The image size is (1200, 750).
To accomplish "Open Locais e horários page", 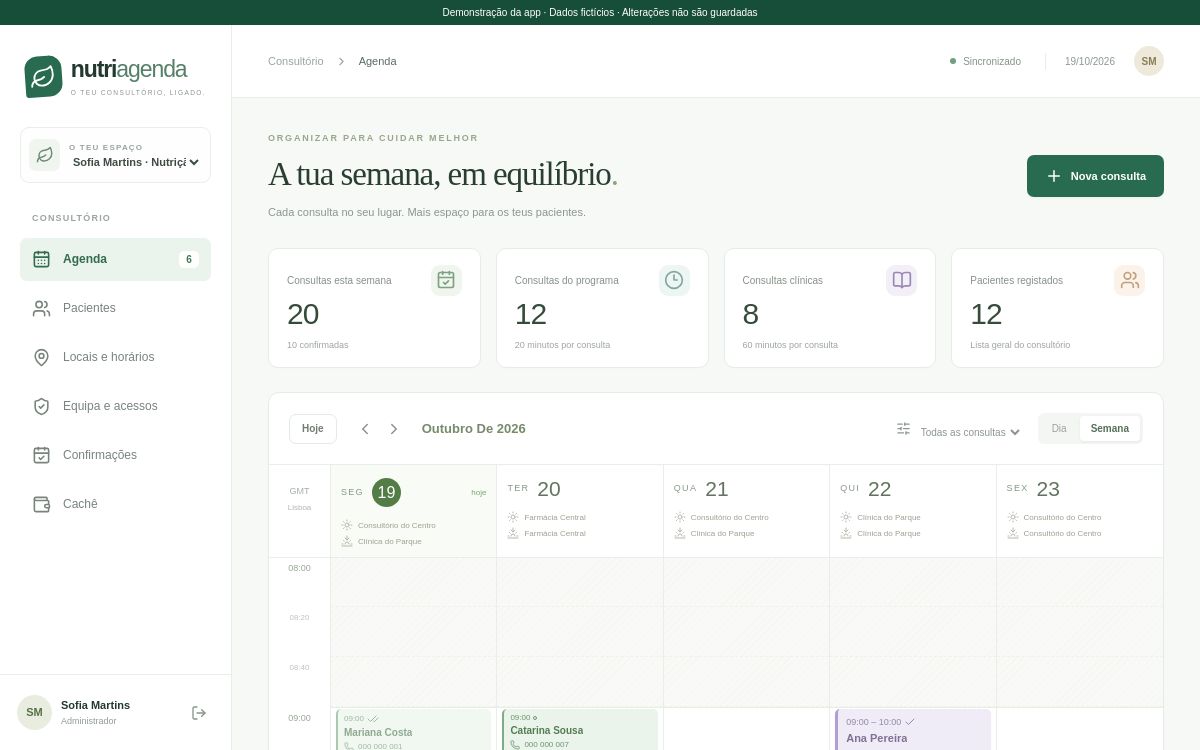I will tap(115, 357).
